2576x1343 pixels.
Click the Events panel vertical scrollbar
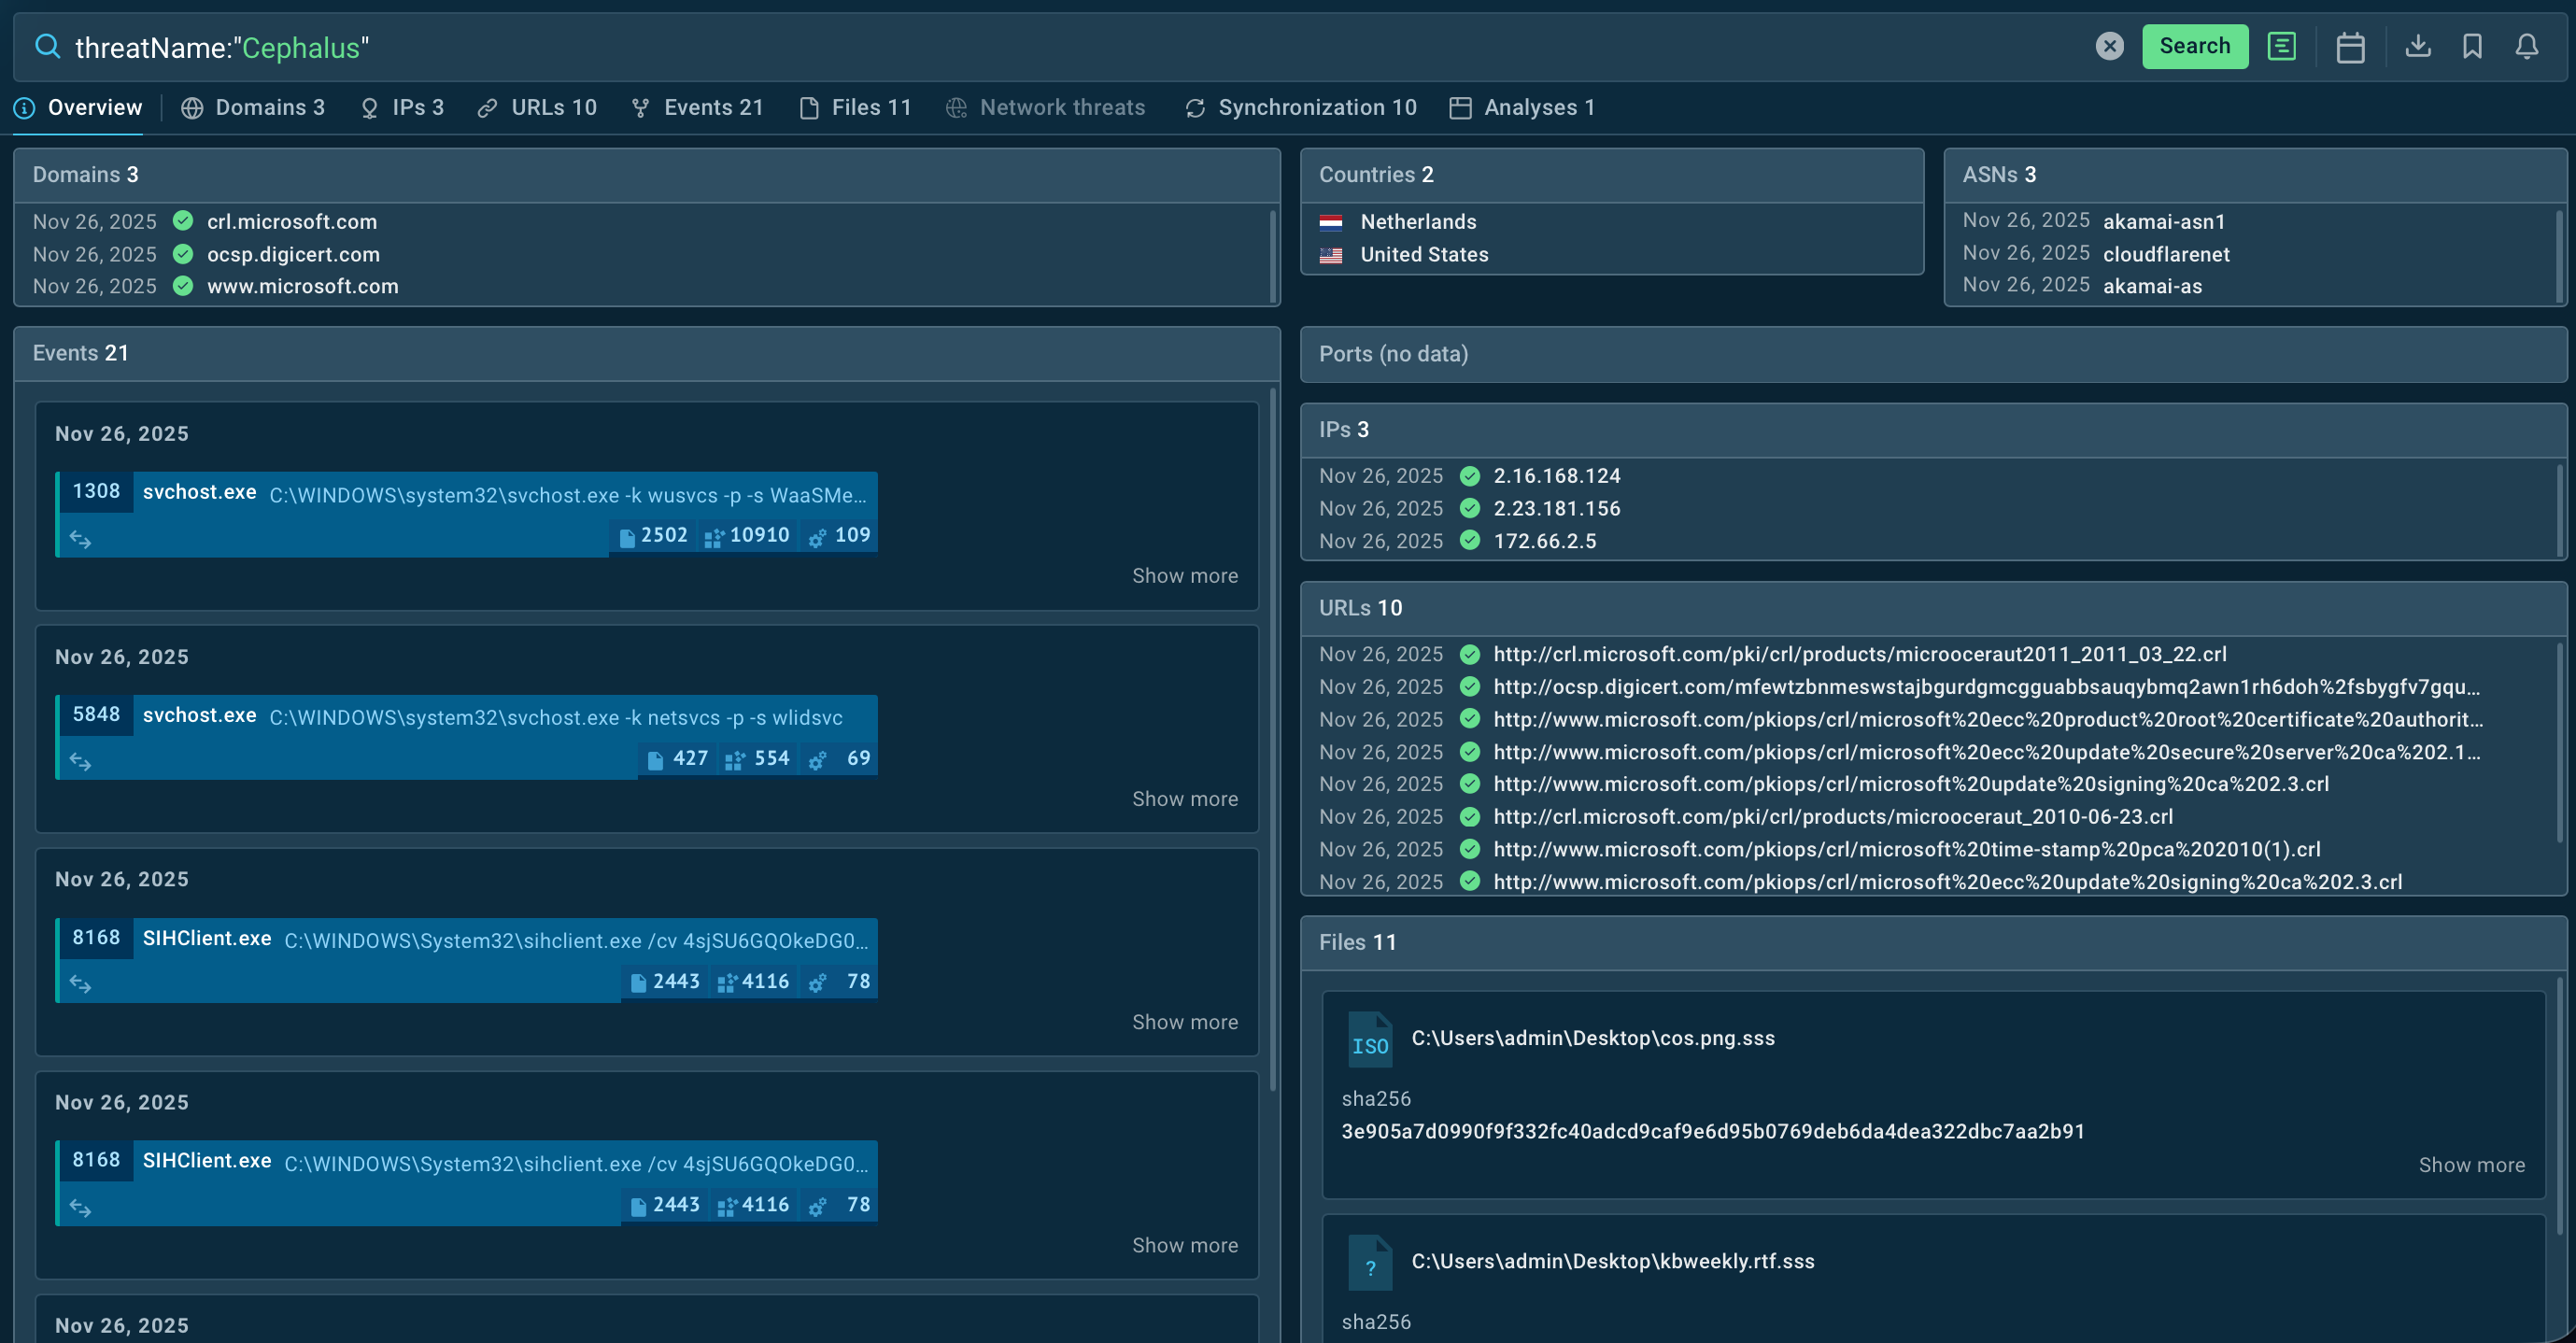pos(1272,740)
